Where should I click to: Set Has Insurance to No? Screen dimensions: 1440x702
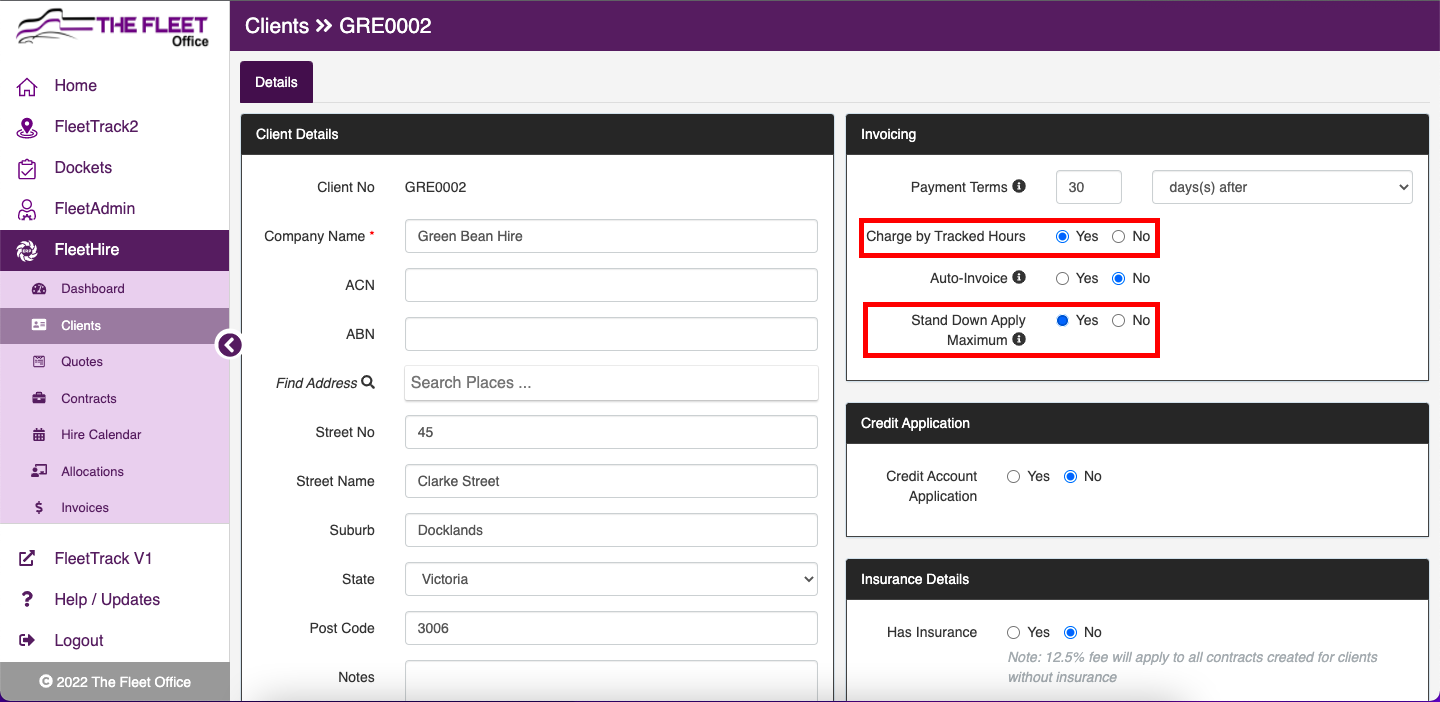[1070, 633]
